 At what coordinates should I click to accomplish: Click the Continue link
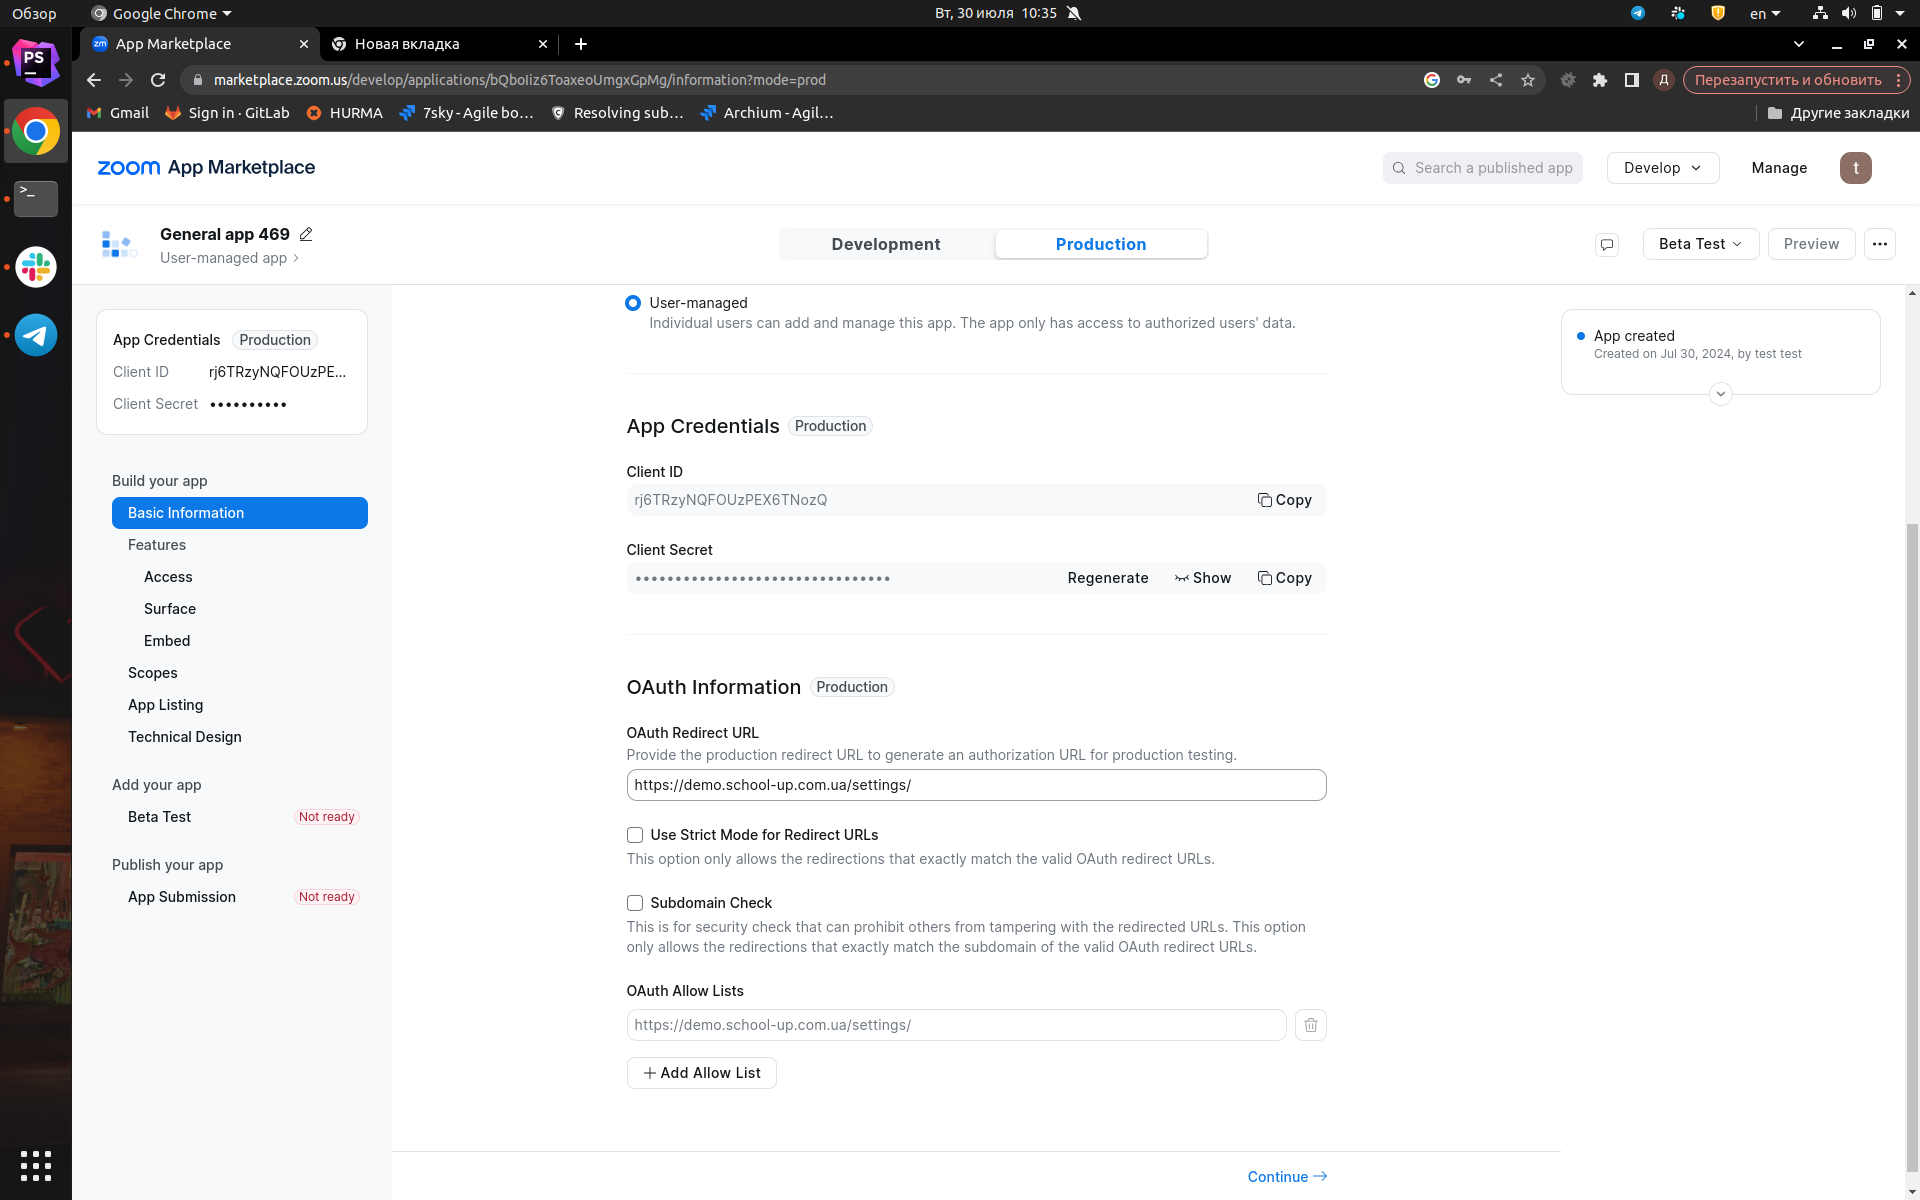pos(1287,1177)
